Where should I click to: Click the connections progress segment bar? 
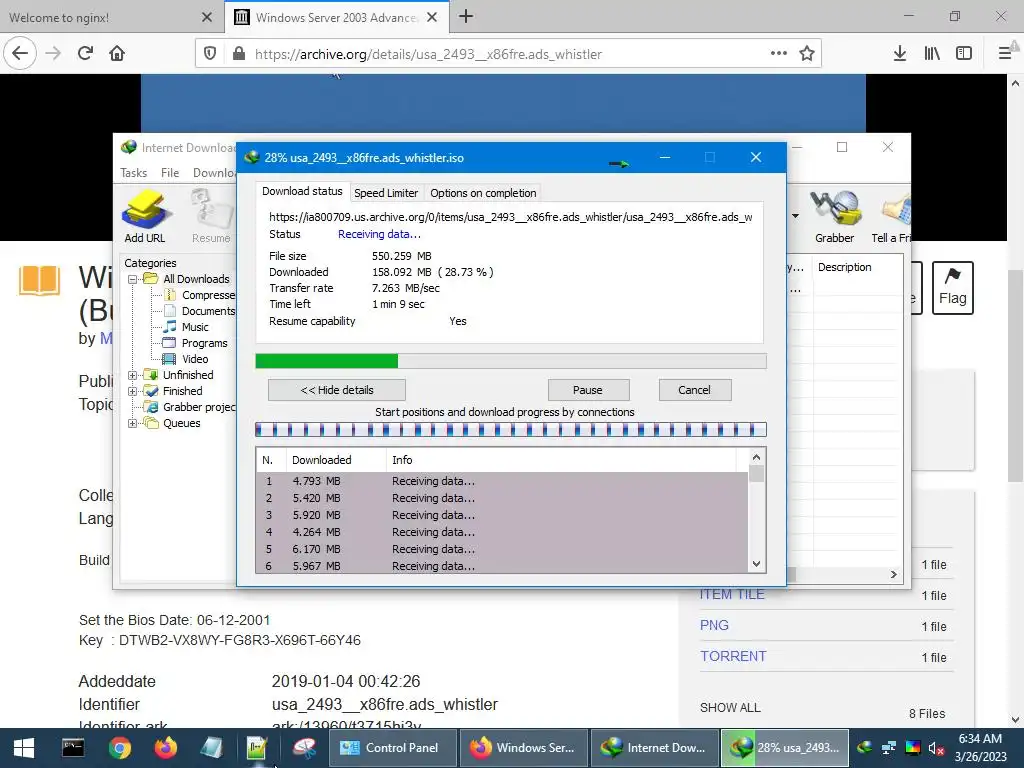[511, 430]
